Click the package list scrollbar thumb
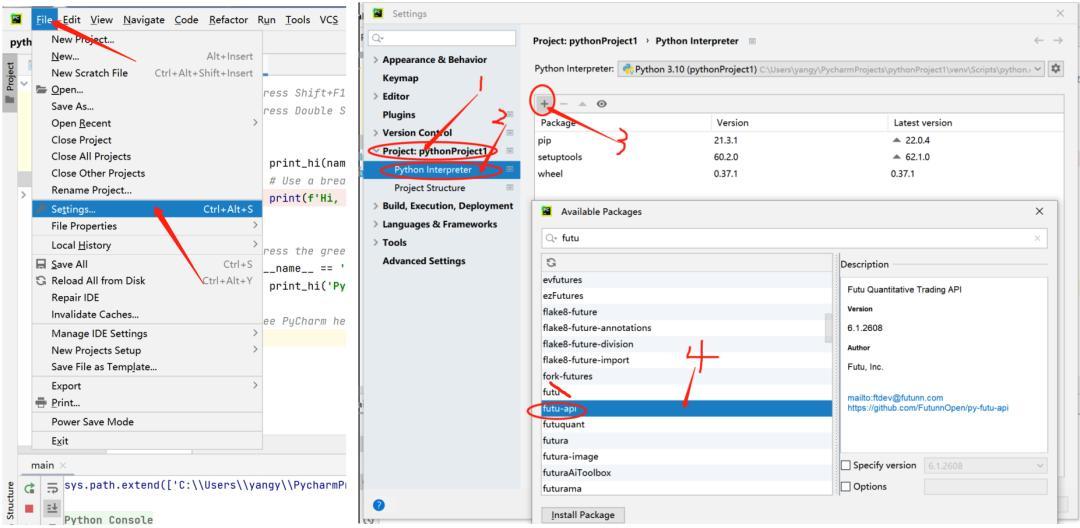This screenshot has width=1080, height=528. point(827,325)
